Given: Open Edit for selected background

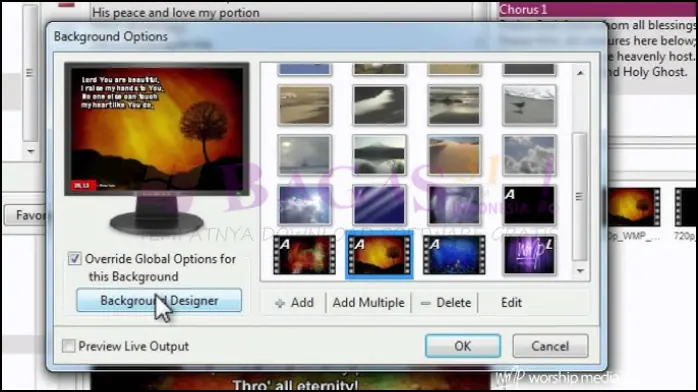Looking at the screenshot, I should tap(511, 303).
